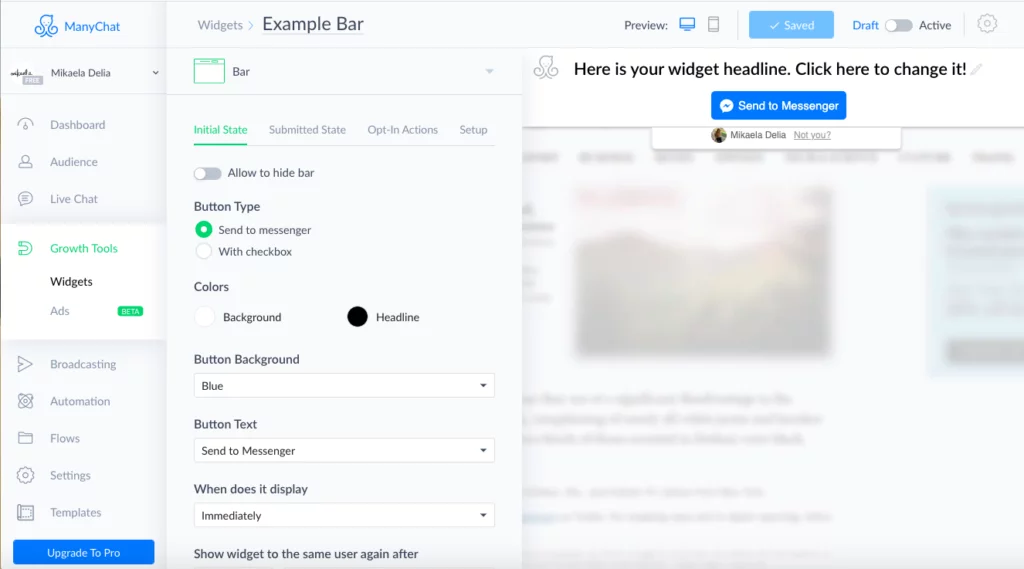The width and height of the screenshot is (1024, 569).
Task: Open the Flows folder icon
Action: coord(25,438)
